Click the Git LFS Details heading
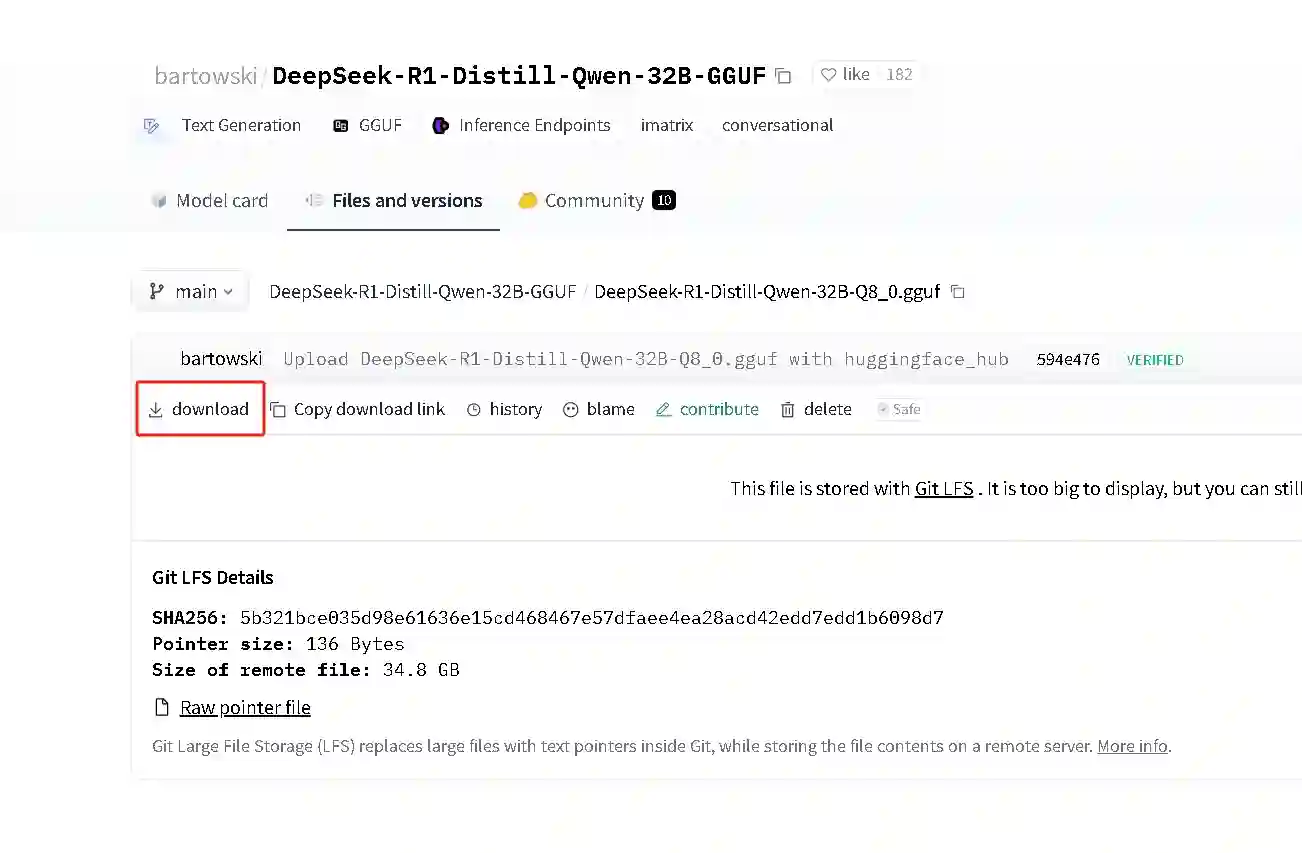 click(213, 577)
